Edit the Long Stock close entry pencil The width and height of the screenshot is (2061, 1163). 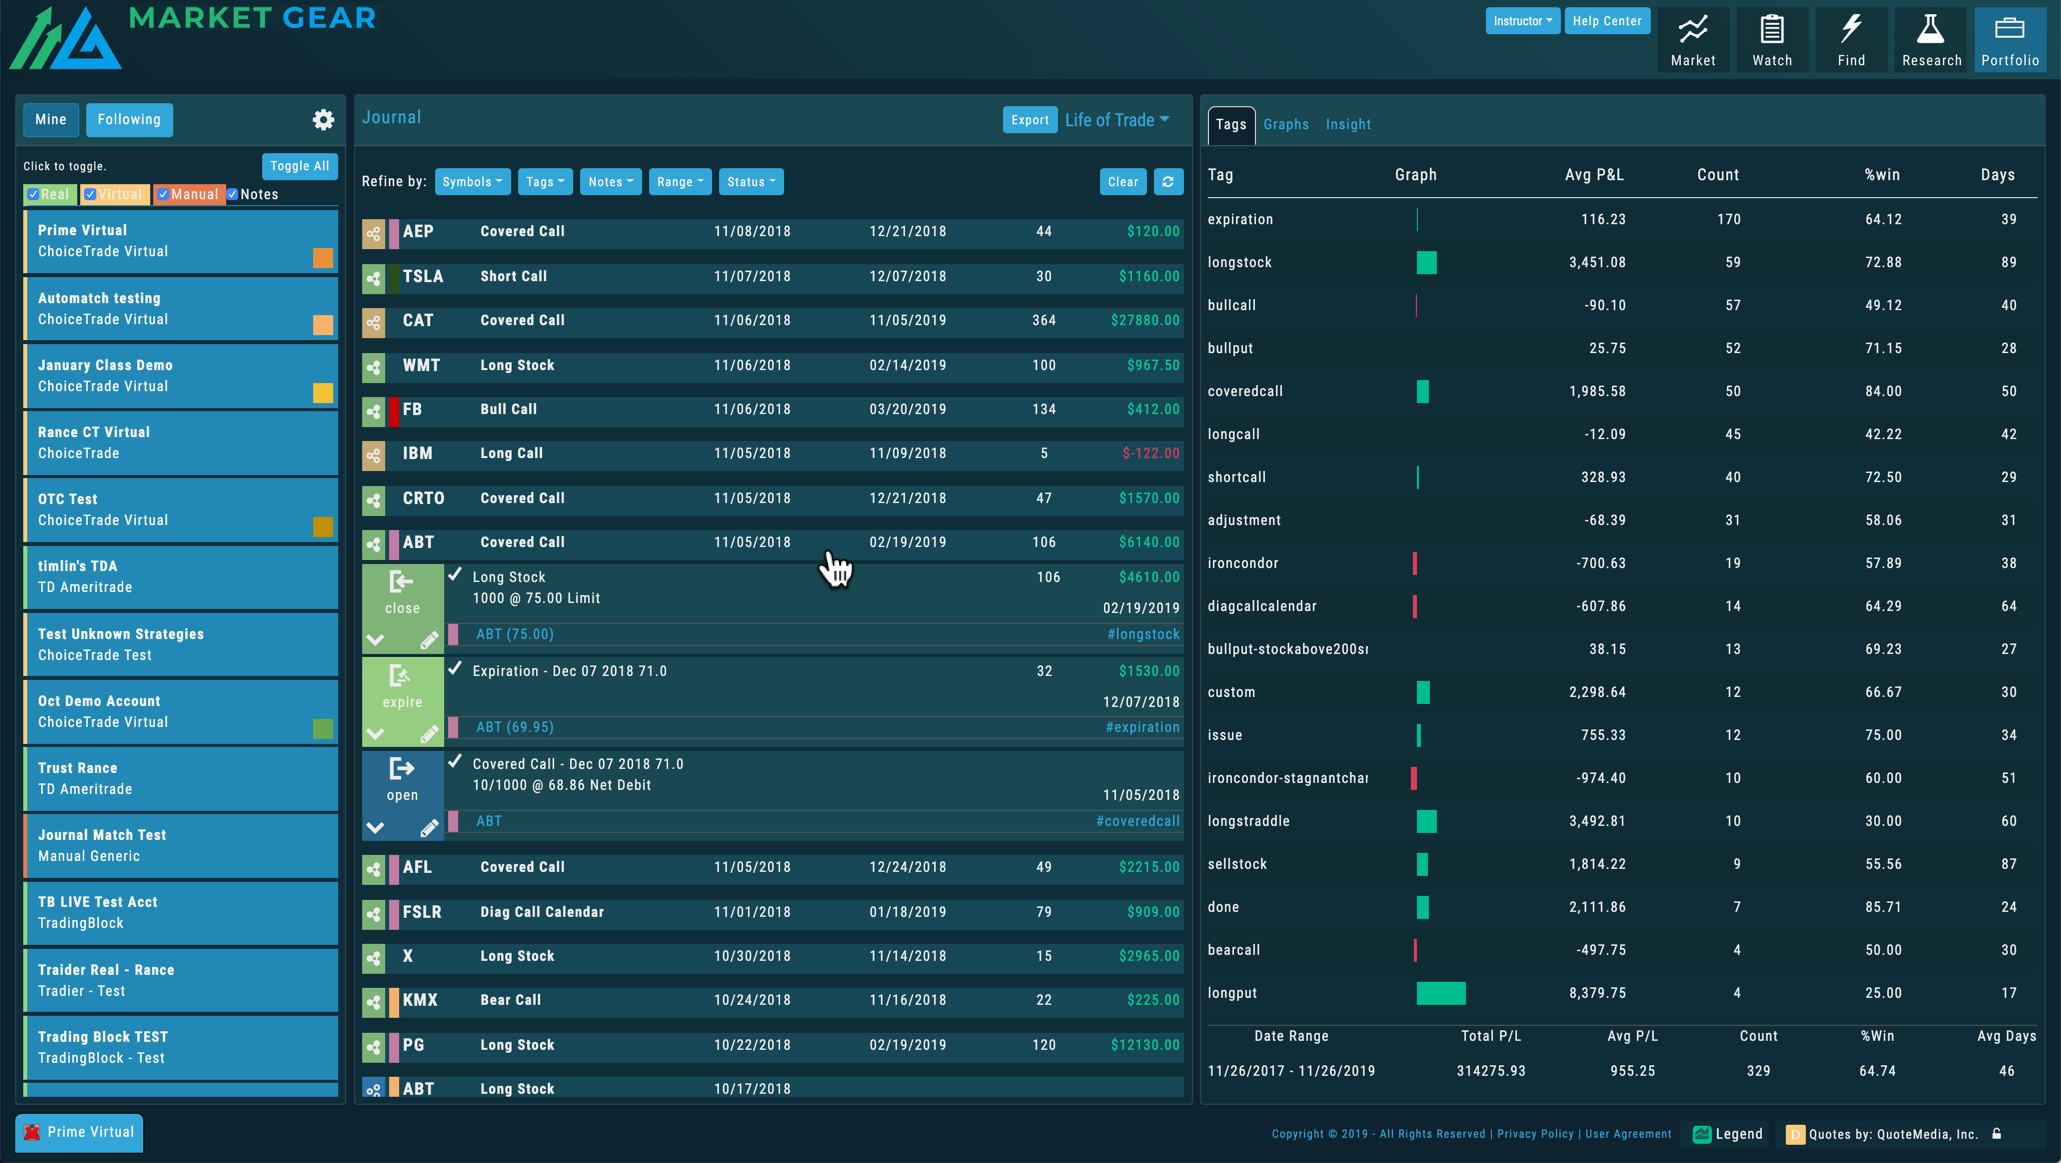point(429,640)
